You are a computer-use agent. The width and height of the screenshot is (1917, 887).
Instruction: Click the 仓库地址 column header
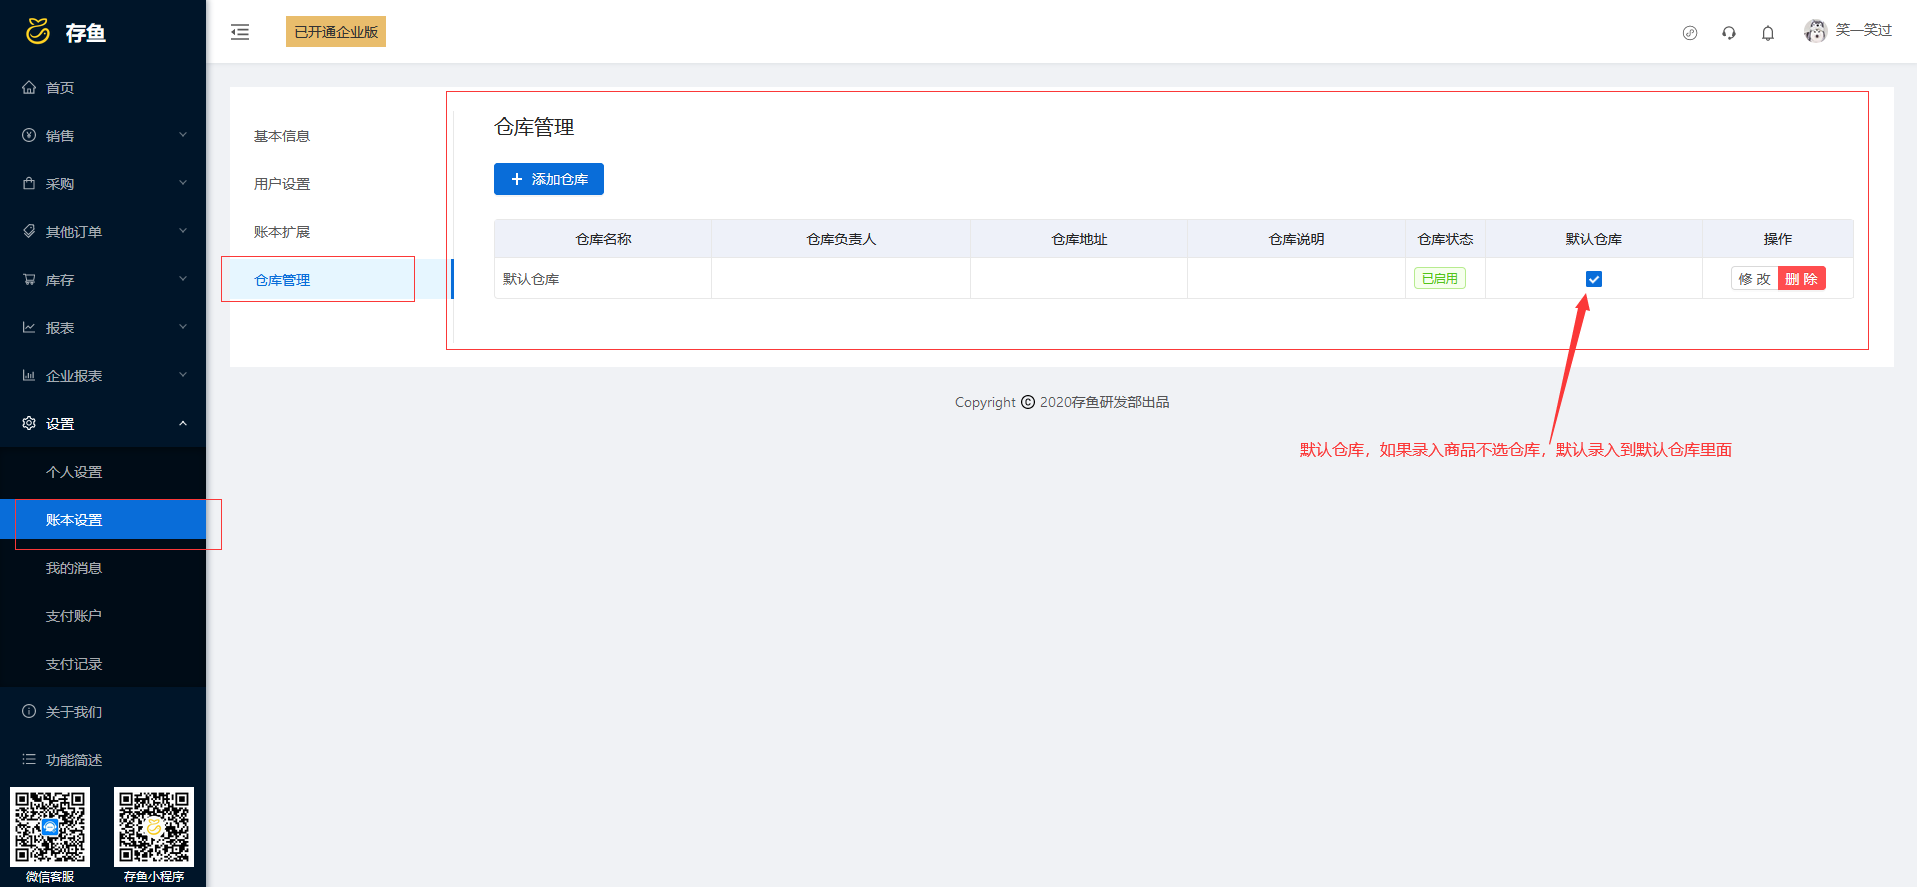click(x=1079, y=239)
